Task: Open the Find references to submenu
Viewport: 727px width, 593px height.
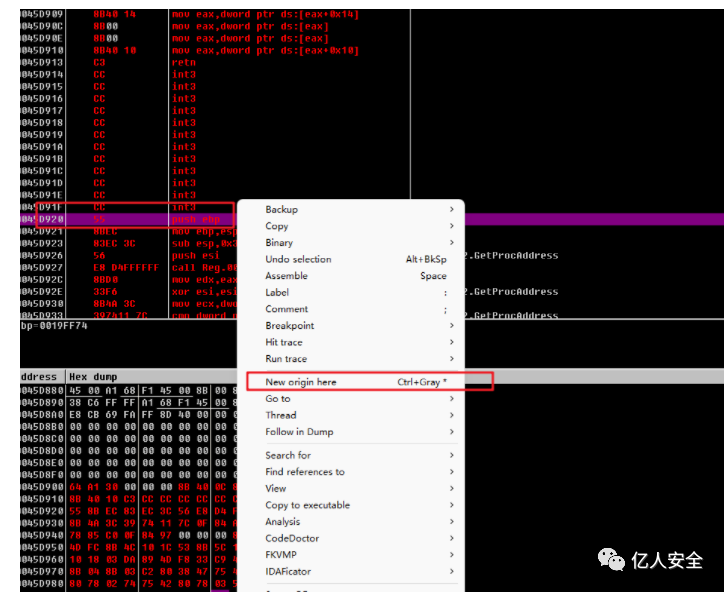Action: tap(351, 472)
